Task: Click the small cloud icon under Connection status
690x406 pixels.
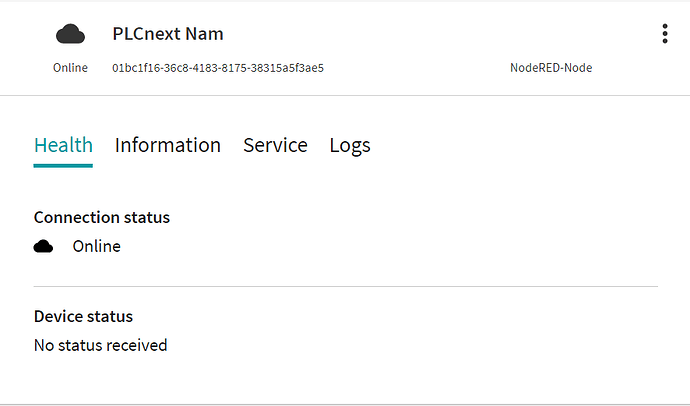Action: point(43,246)
